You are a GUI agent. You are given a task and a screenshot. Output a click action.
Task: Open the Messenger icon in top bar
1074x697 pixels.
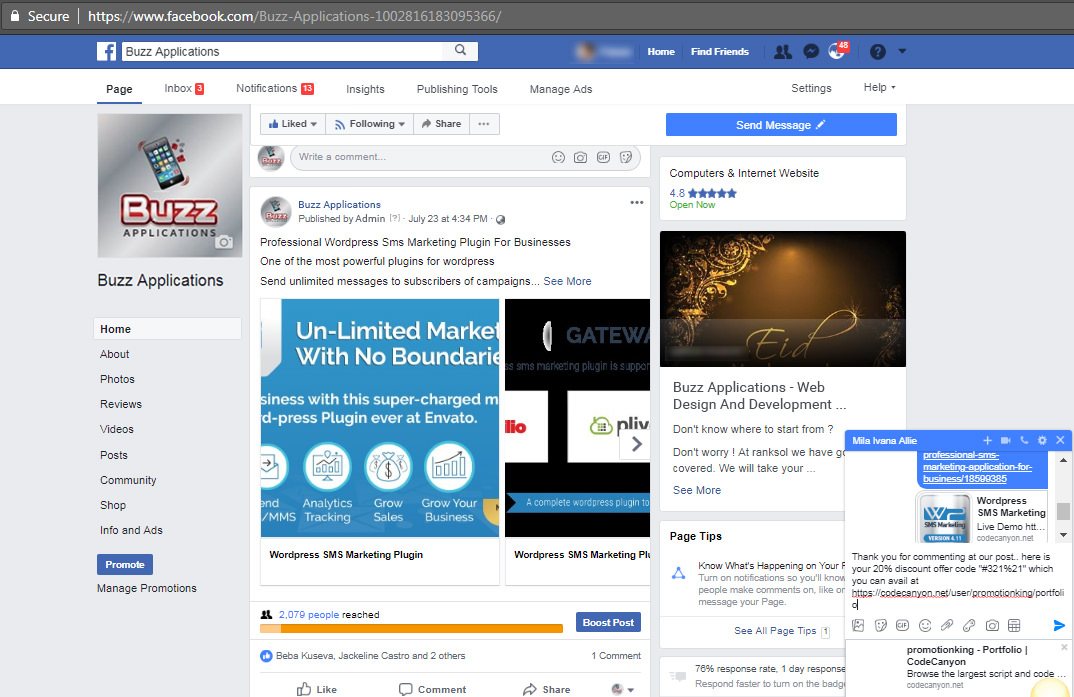pos(811,51)
